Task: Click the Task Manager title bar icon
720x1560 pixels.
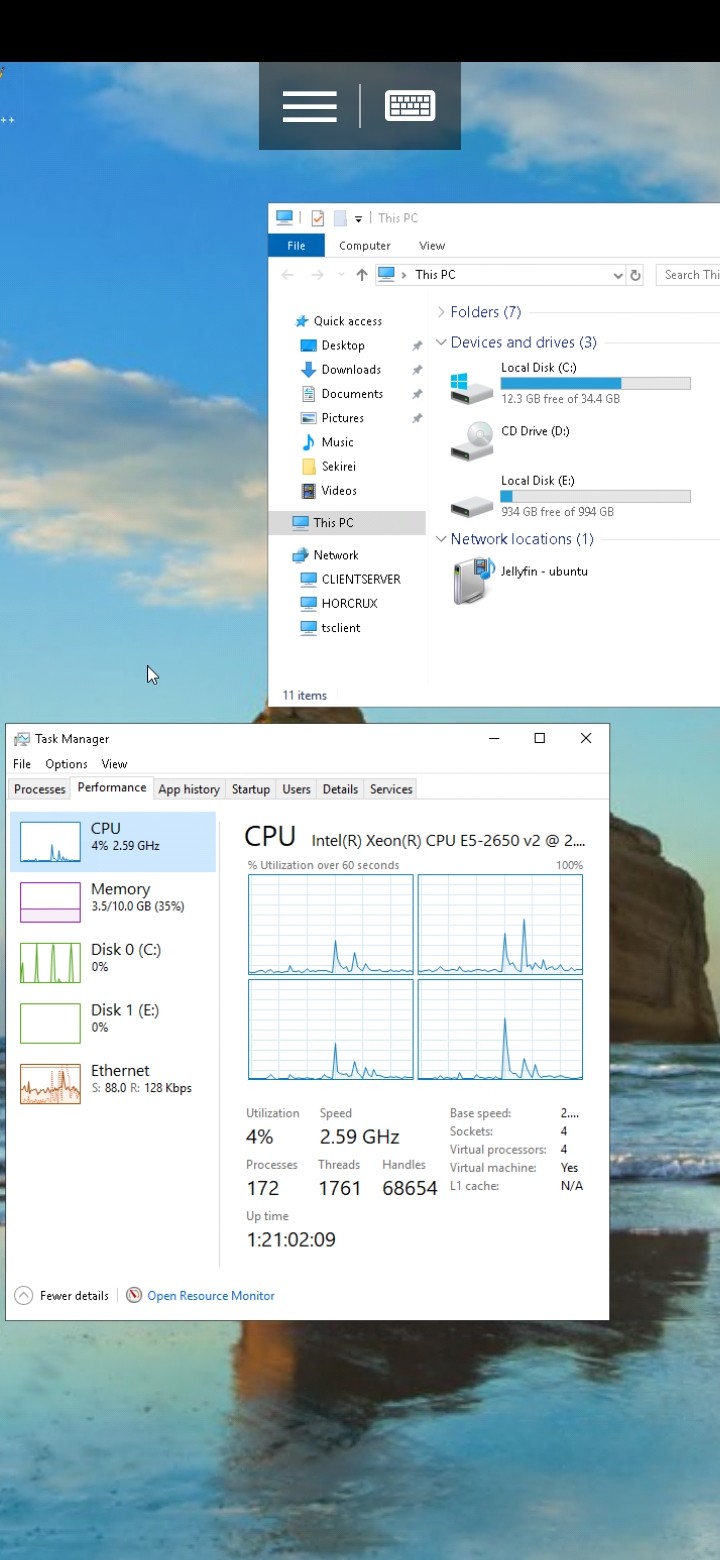Action: (x=22, y=739)
